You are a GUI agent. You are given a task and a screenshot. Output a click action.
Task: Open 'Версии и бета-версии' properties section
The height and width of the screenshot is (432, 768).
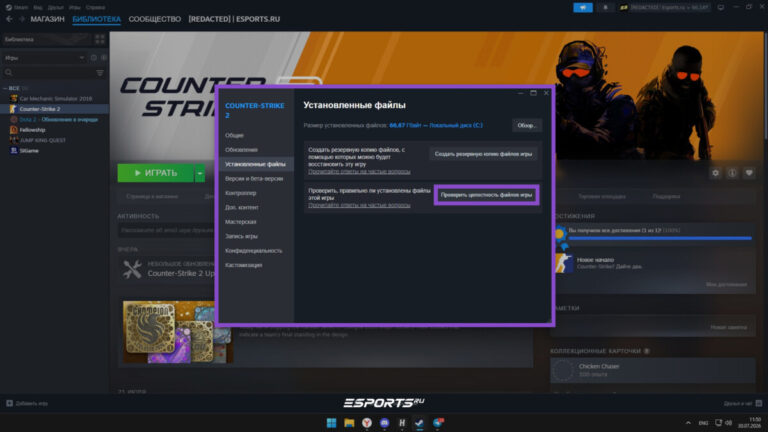click(256, 179)
